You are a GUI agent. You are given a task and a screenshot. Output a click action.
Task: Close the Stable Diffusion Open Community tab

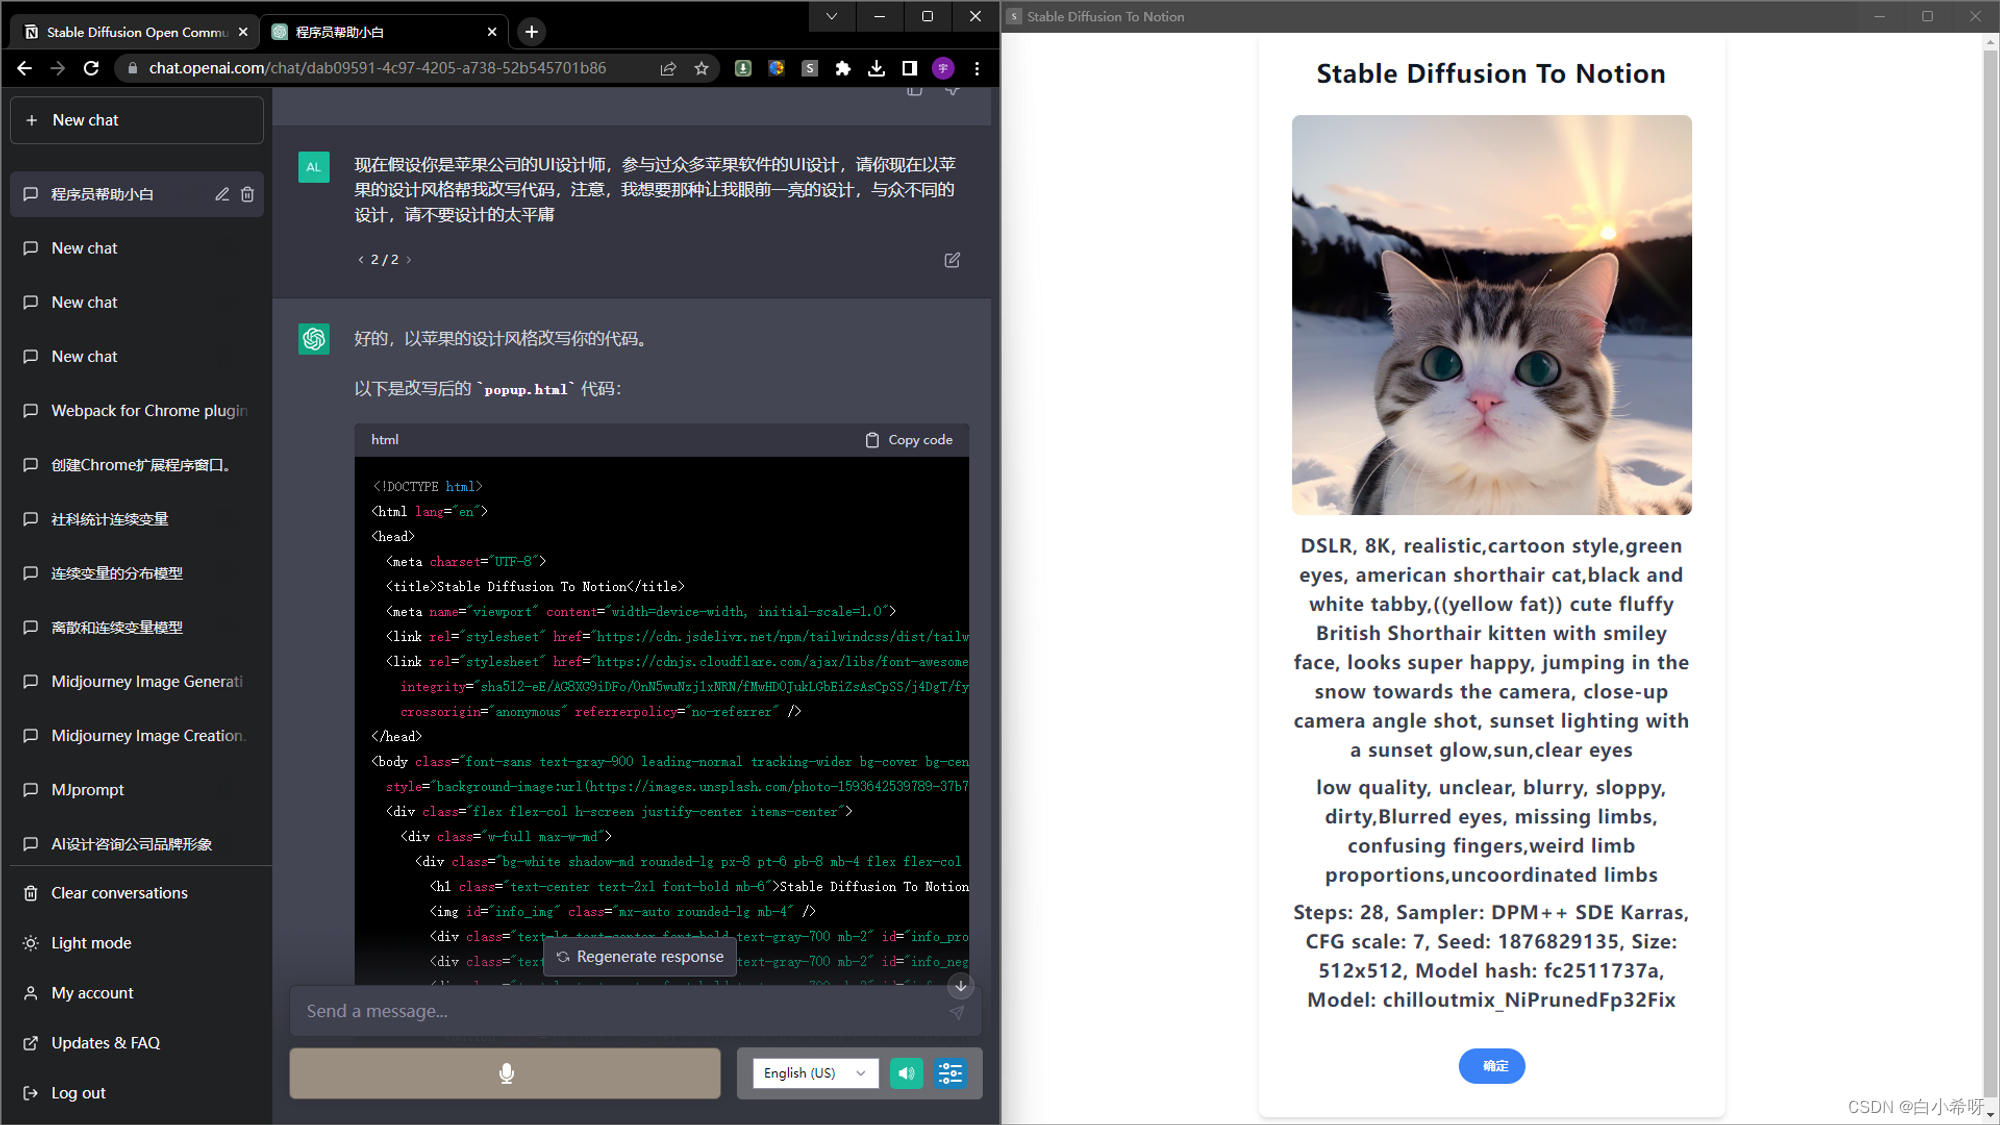click(x=243, y=32)
